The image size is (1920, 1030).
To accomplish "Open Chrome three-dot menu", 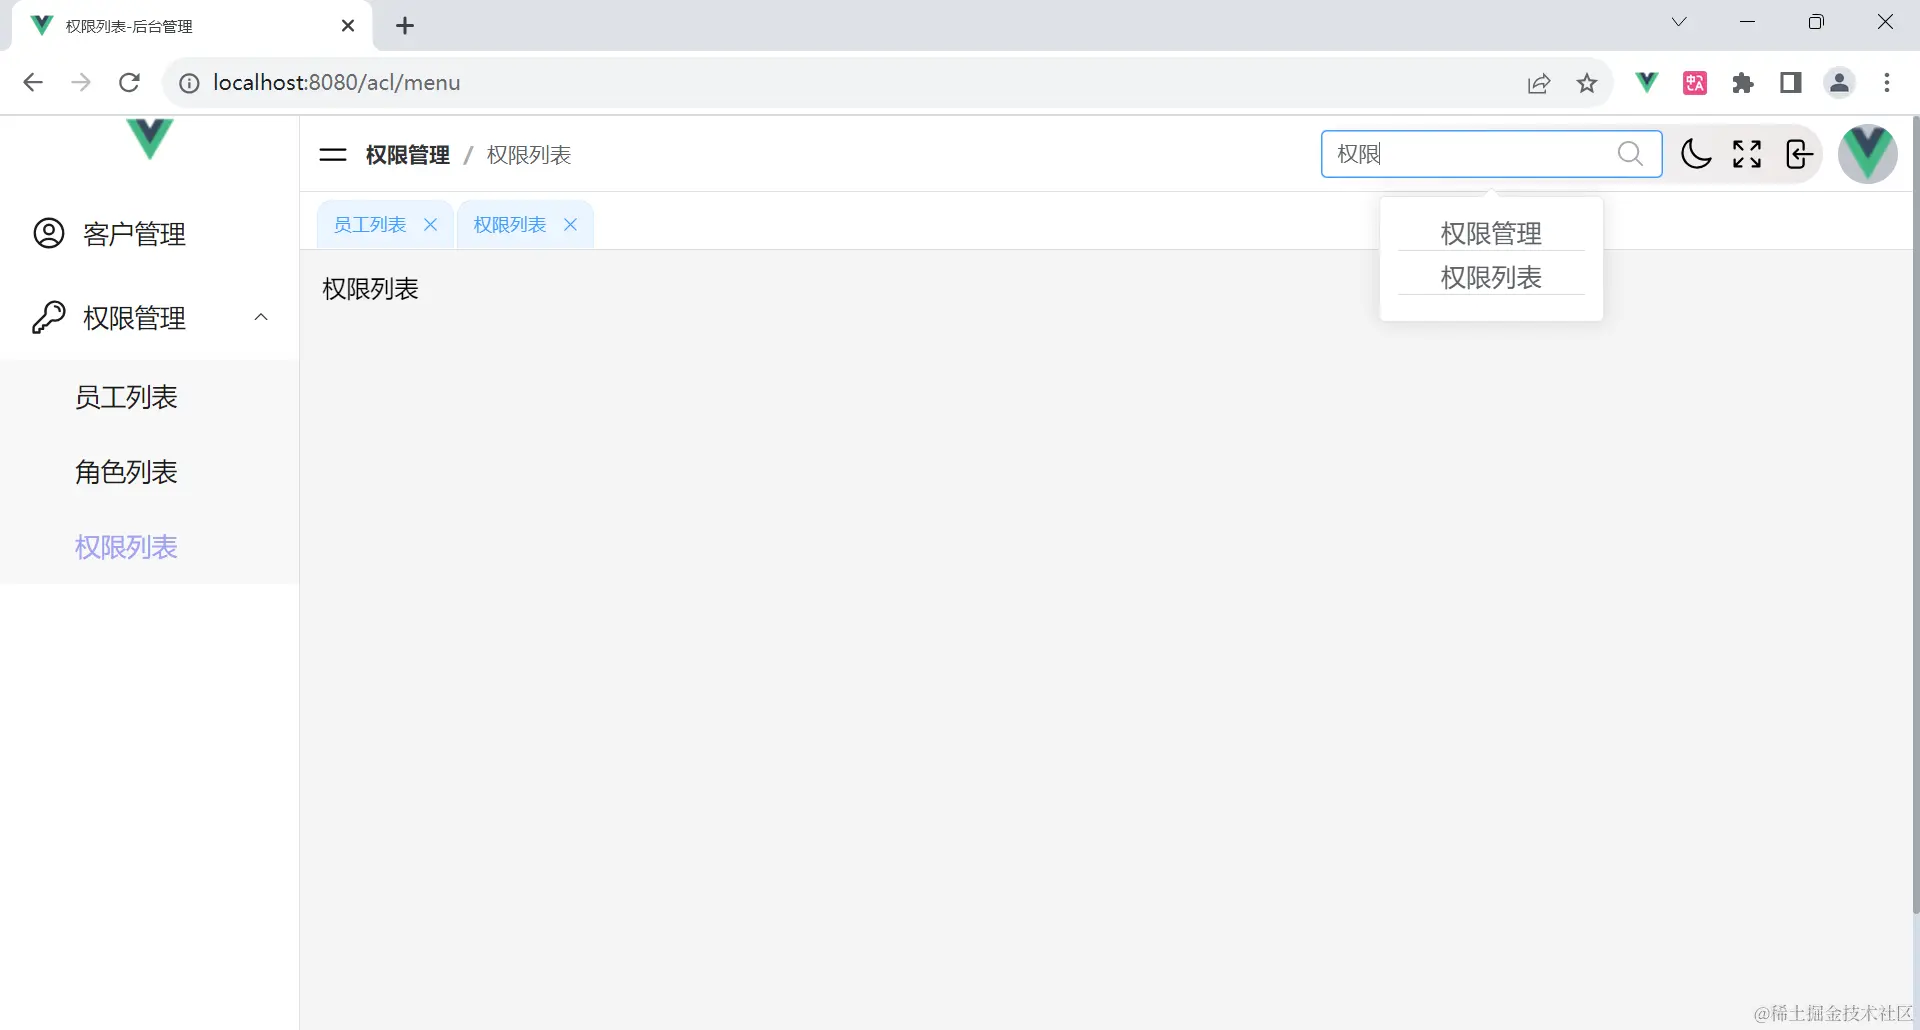I will point(1887,83).
